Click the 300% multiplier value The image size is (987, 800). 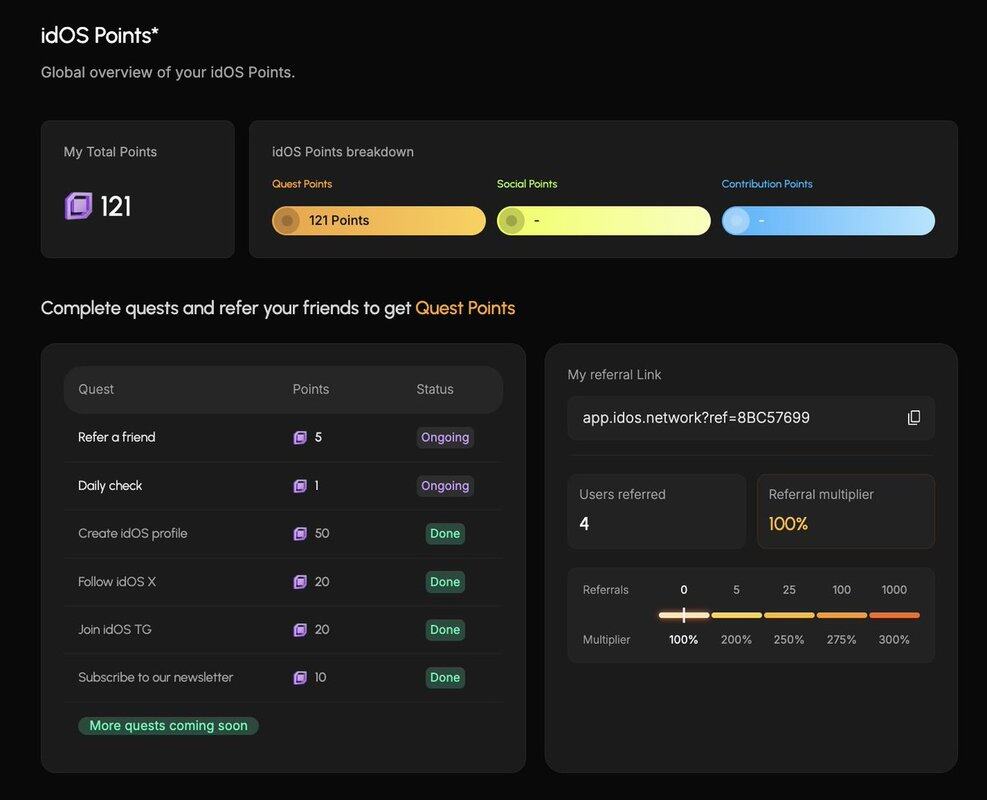[894, 639]
